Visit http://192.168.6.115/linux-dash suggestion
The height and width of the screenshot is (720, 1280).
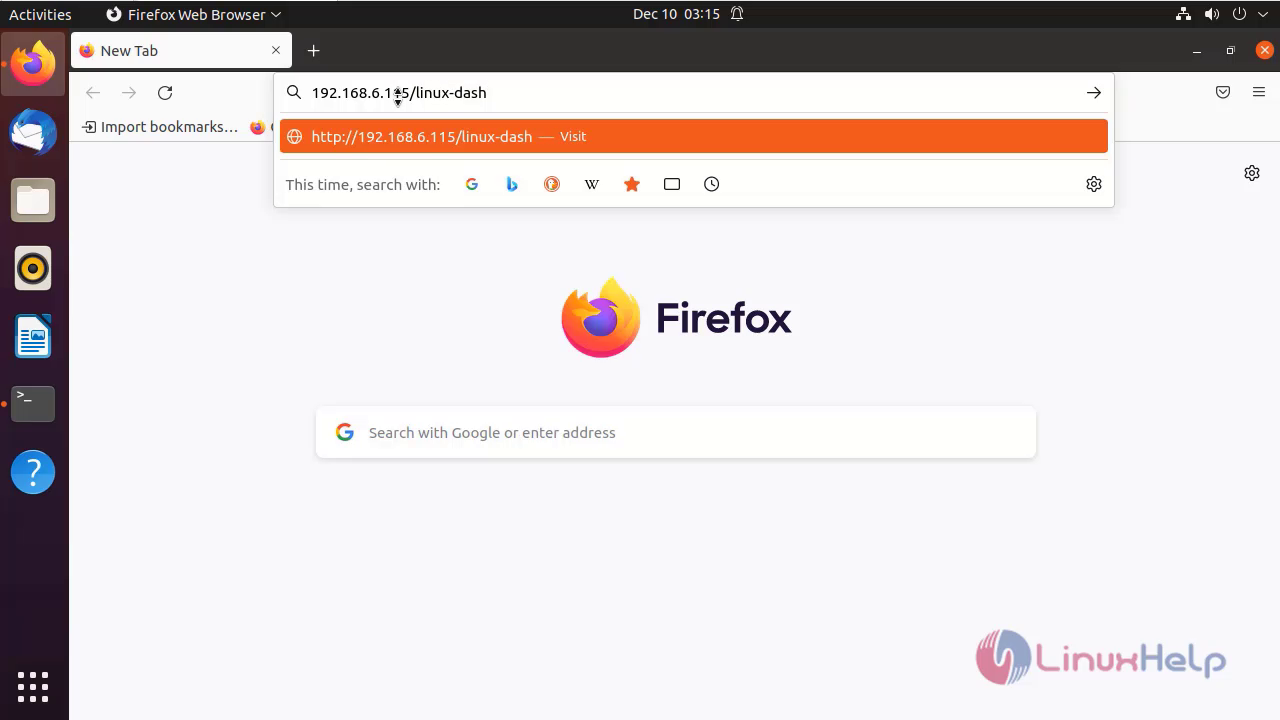pyautogui.click(x=694, y=136)
